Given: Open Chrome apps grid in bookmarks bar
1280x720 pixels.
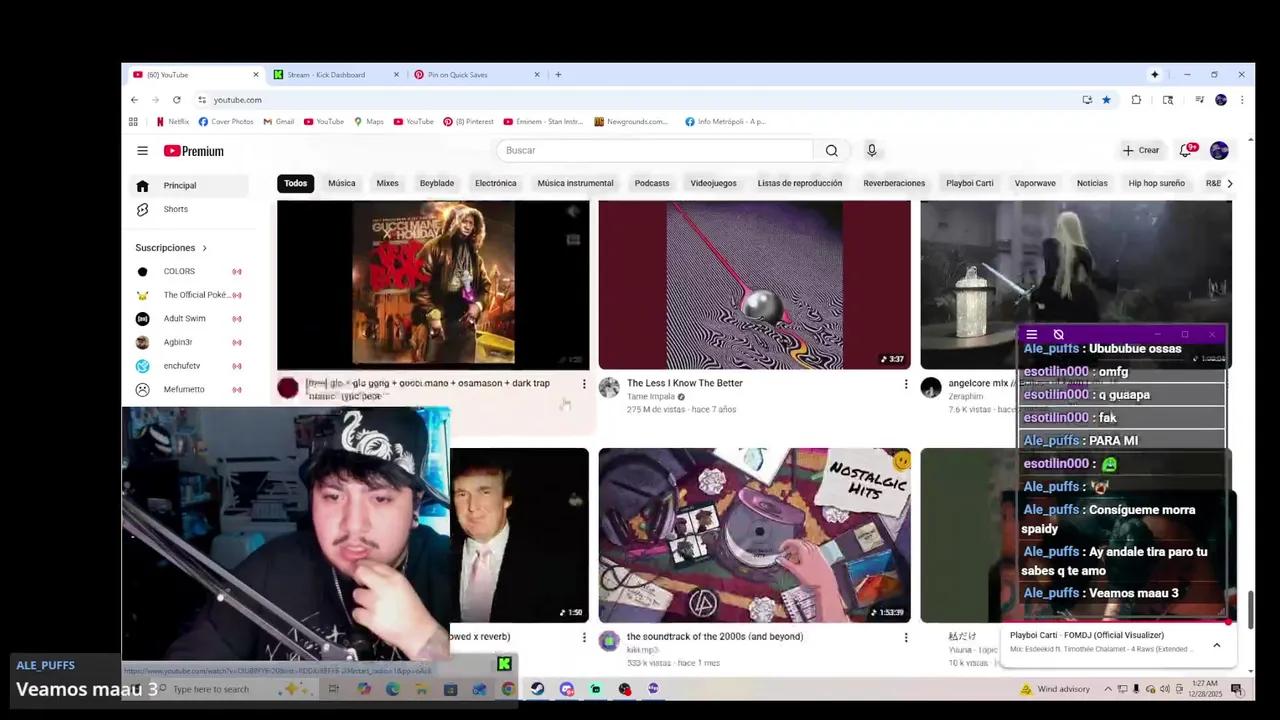Looking at the screenshot, I should (x=133, y=122).
